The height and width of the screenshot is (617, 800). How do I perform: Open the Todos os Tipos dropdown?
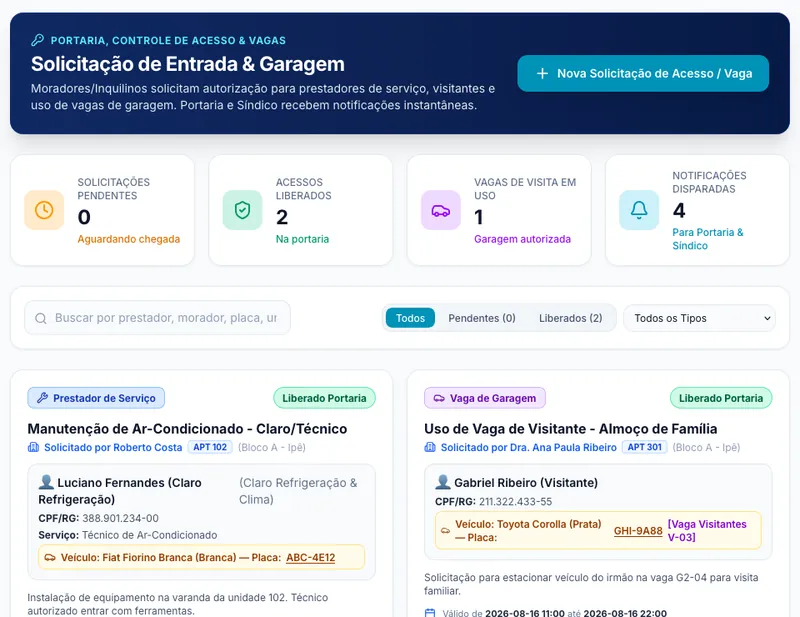pos(699,318)
